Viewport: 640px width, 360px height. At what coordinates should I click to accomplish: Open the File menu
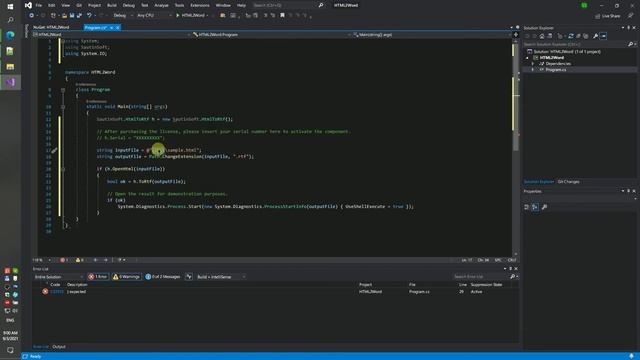(39, 5)
